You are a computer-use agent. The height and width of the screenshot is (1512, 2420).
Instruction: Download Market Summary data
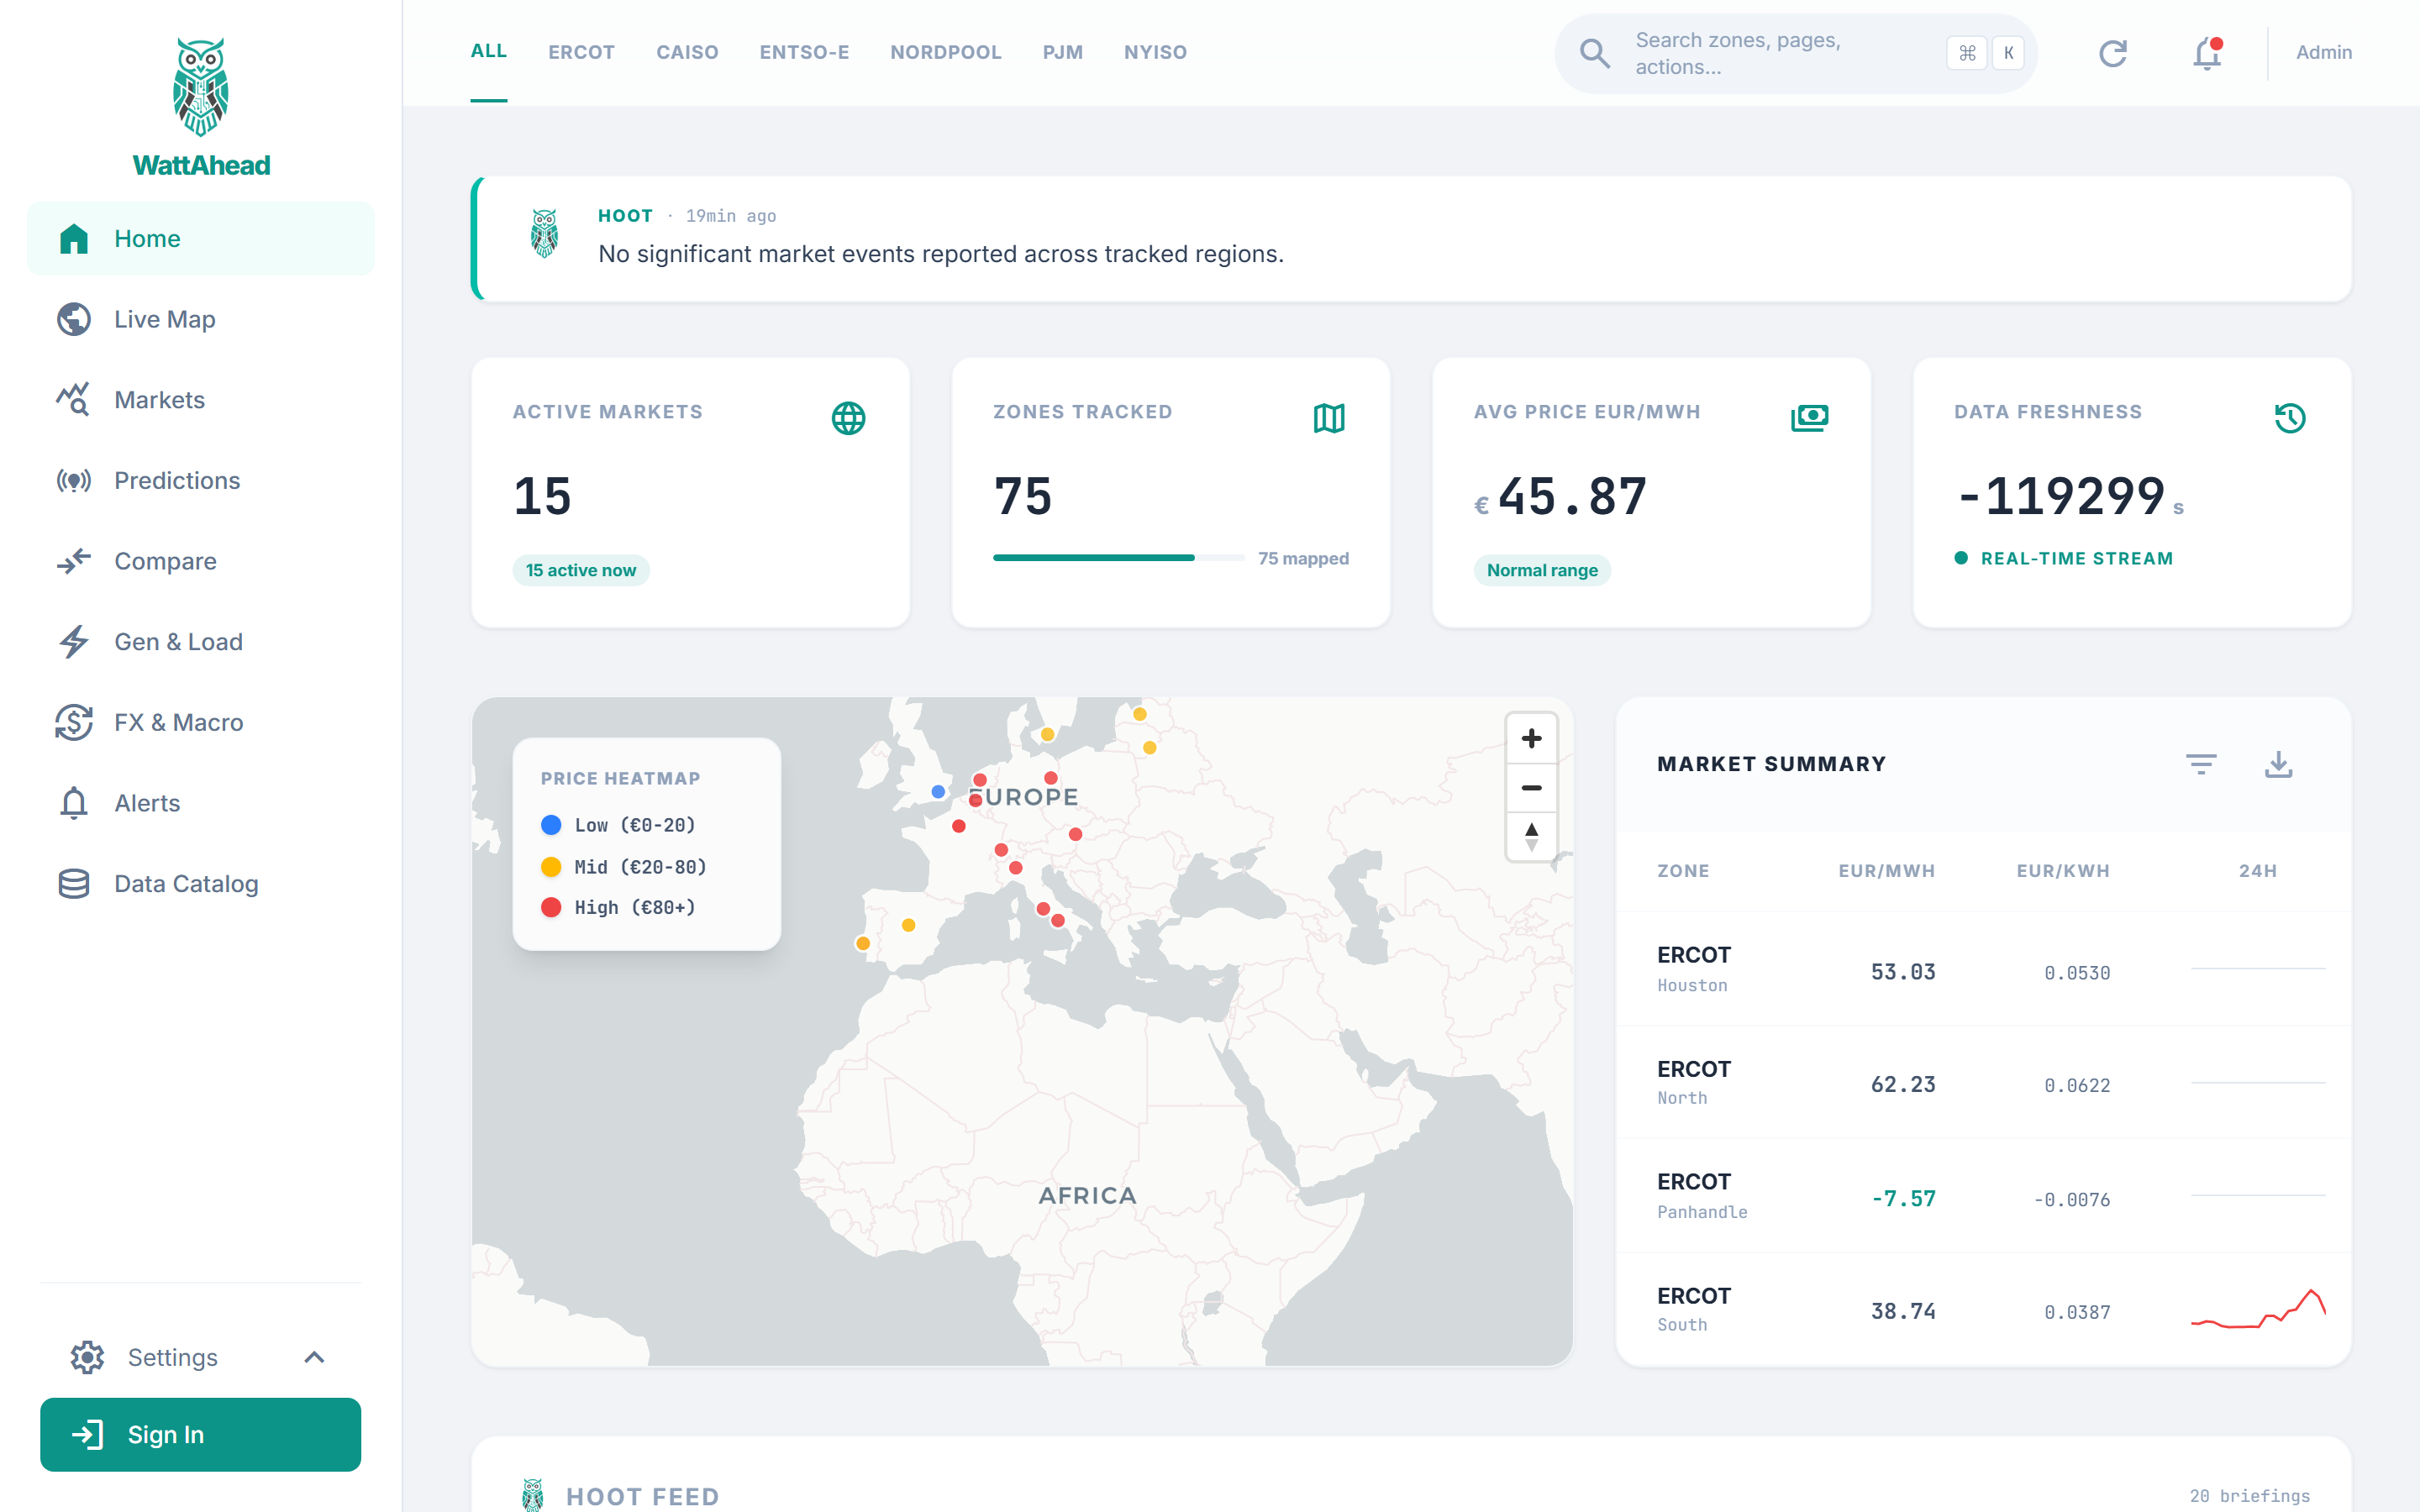[2279, 764]
